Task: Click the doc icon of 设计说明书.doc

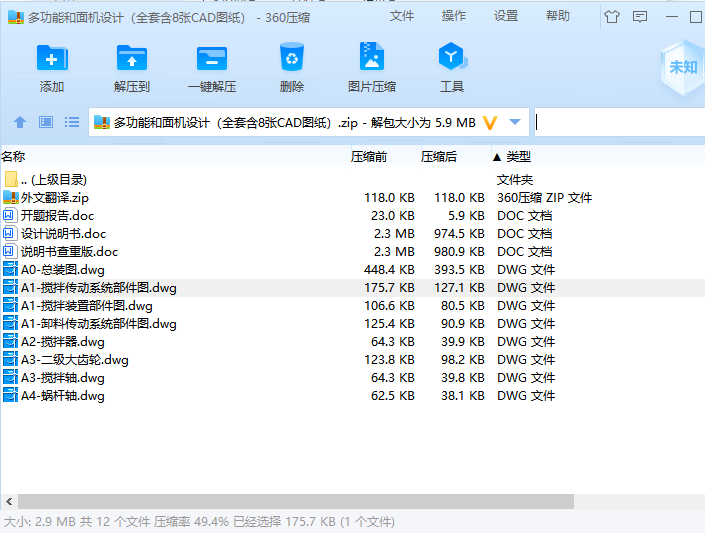Action: point(9,233)
